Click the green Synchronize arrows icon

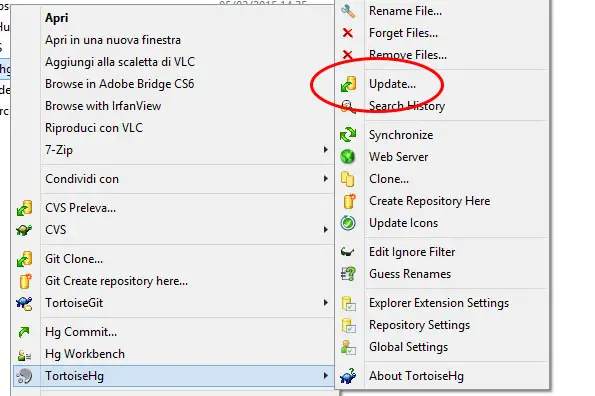[x=348, y=135]
